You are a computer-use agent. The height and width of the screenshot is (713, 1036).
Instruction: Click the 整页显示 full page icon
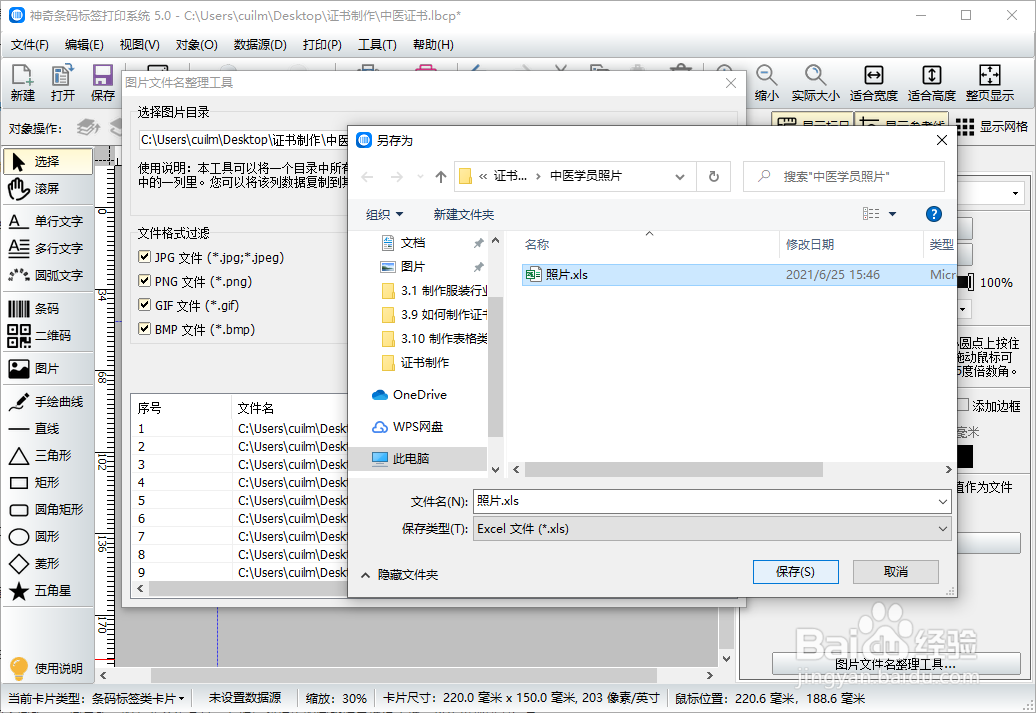click(x=989, y=83)
